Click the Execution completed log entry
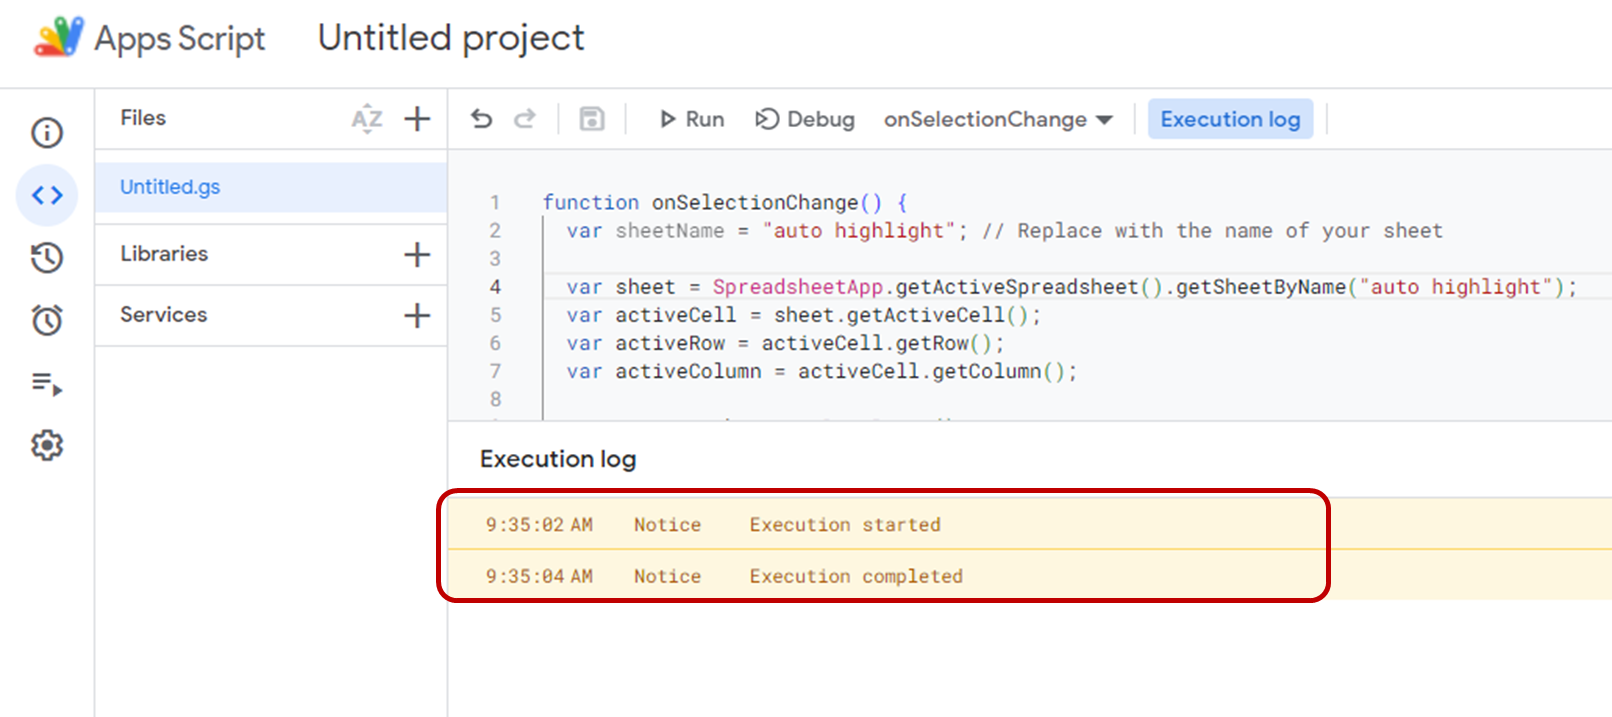This screenshot has width=1612, height=717. (x=855, y=576)
